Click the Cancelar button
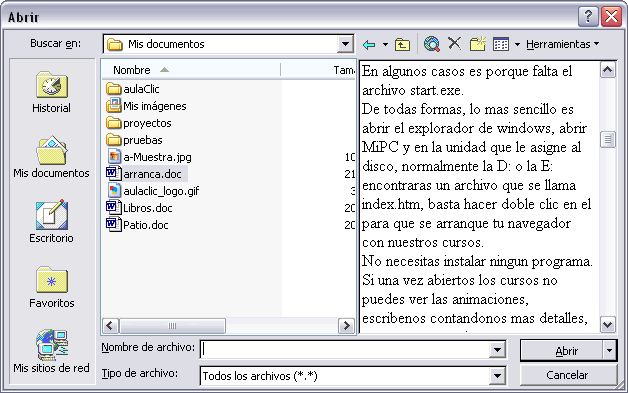This screenshot has height=393, width=628. 568,375
